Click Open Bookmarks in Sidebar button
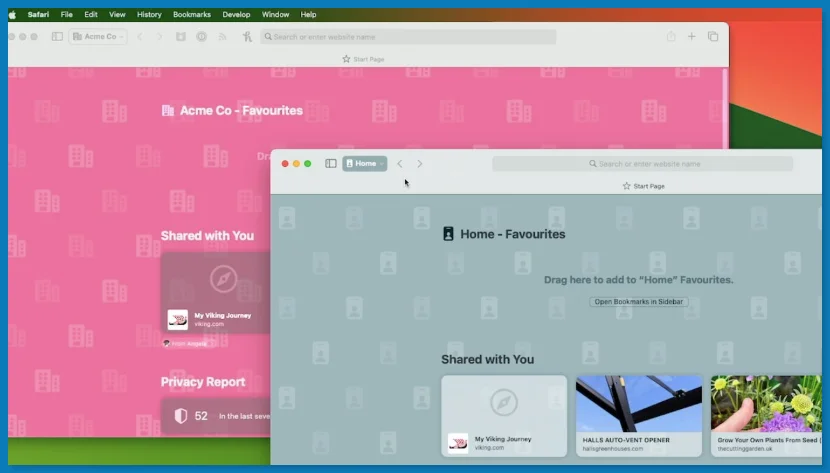This screenshot has height=473, width=830. coord(638,302)
